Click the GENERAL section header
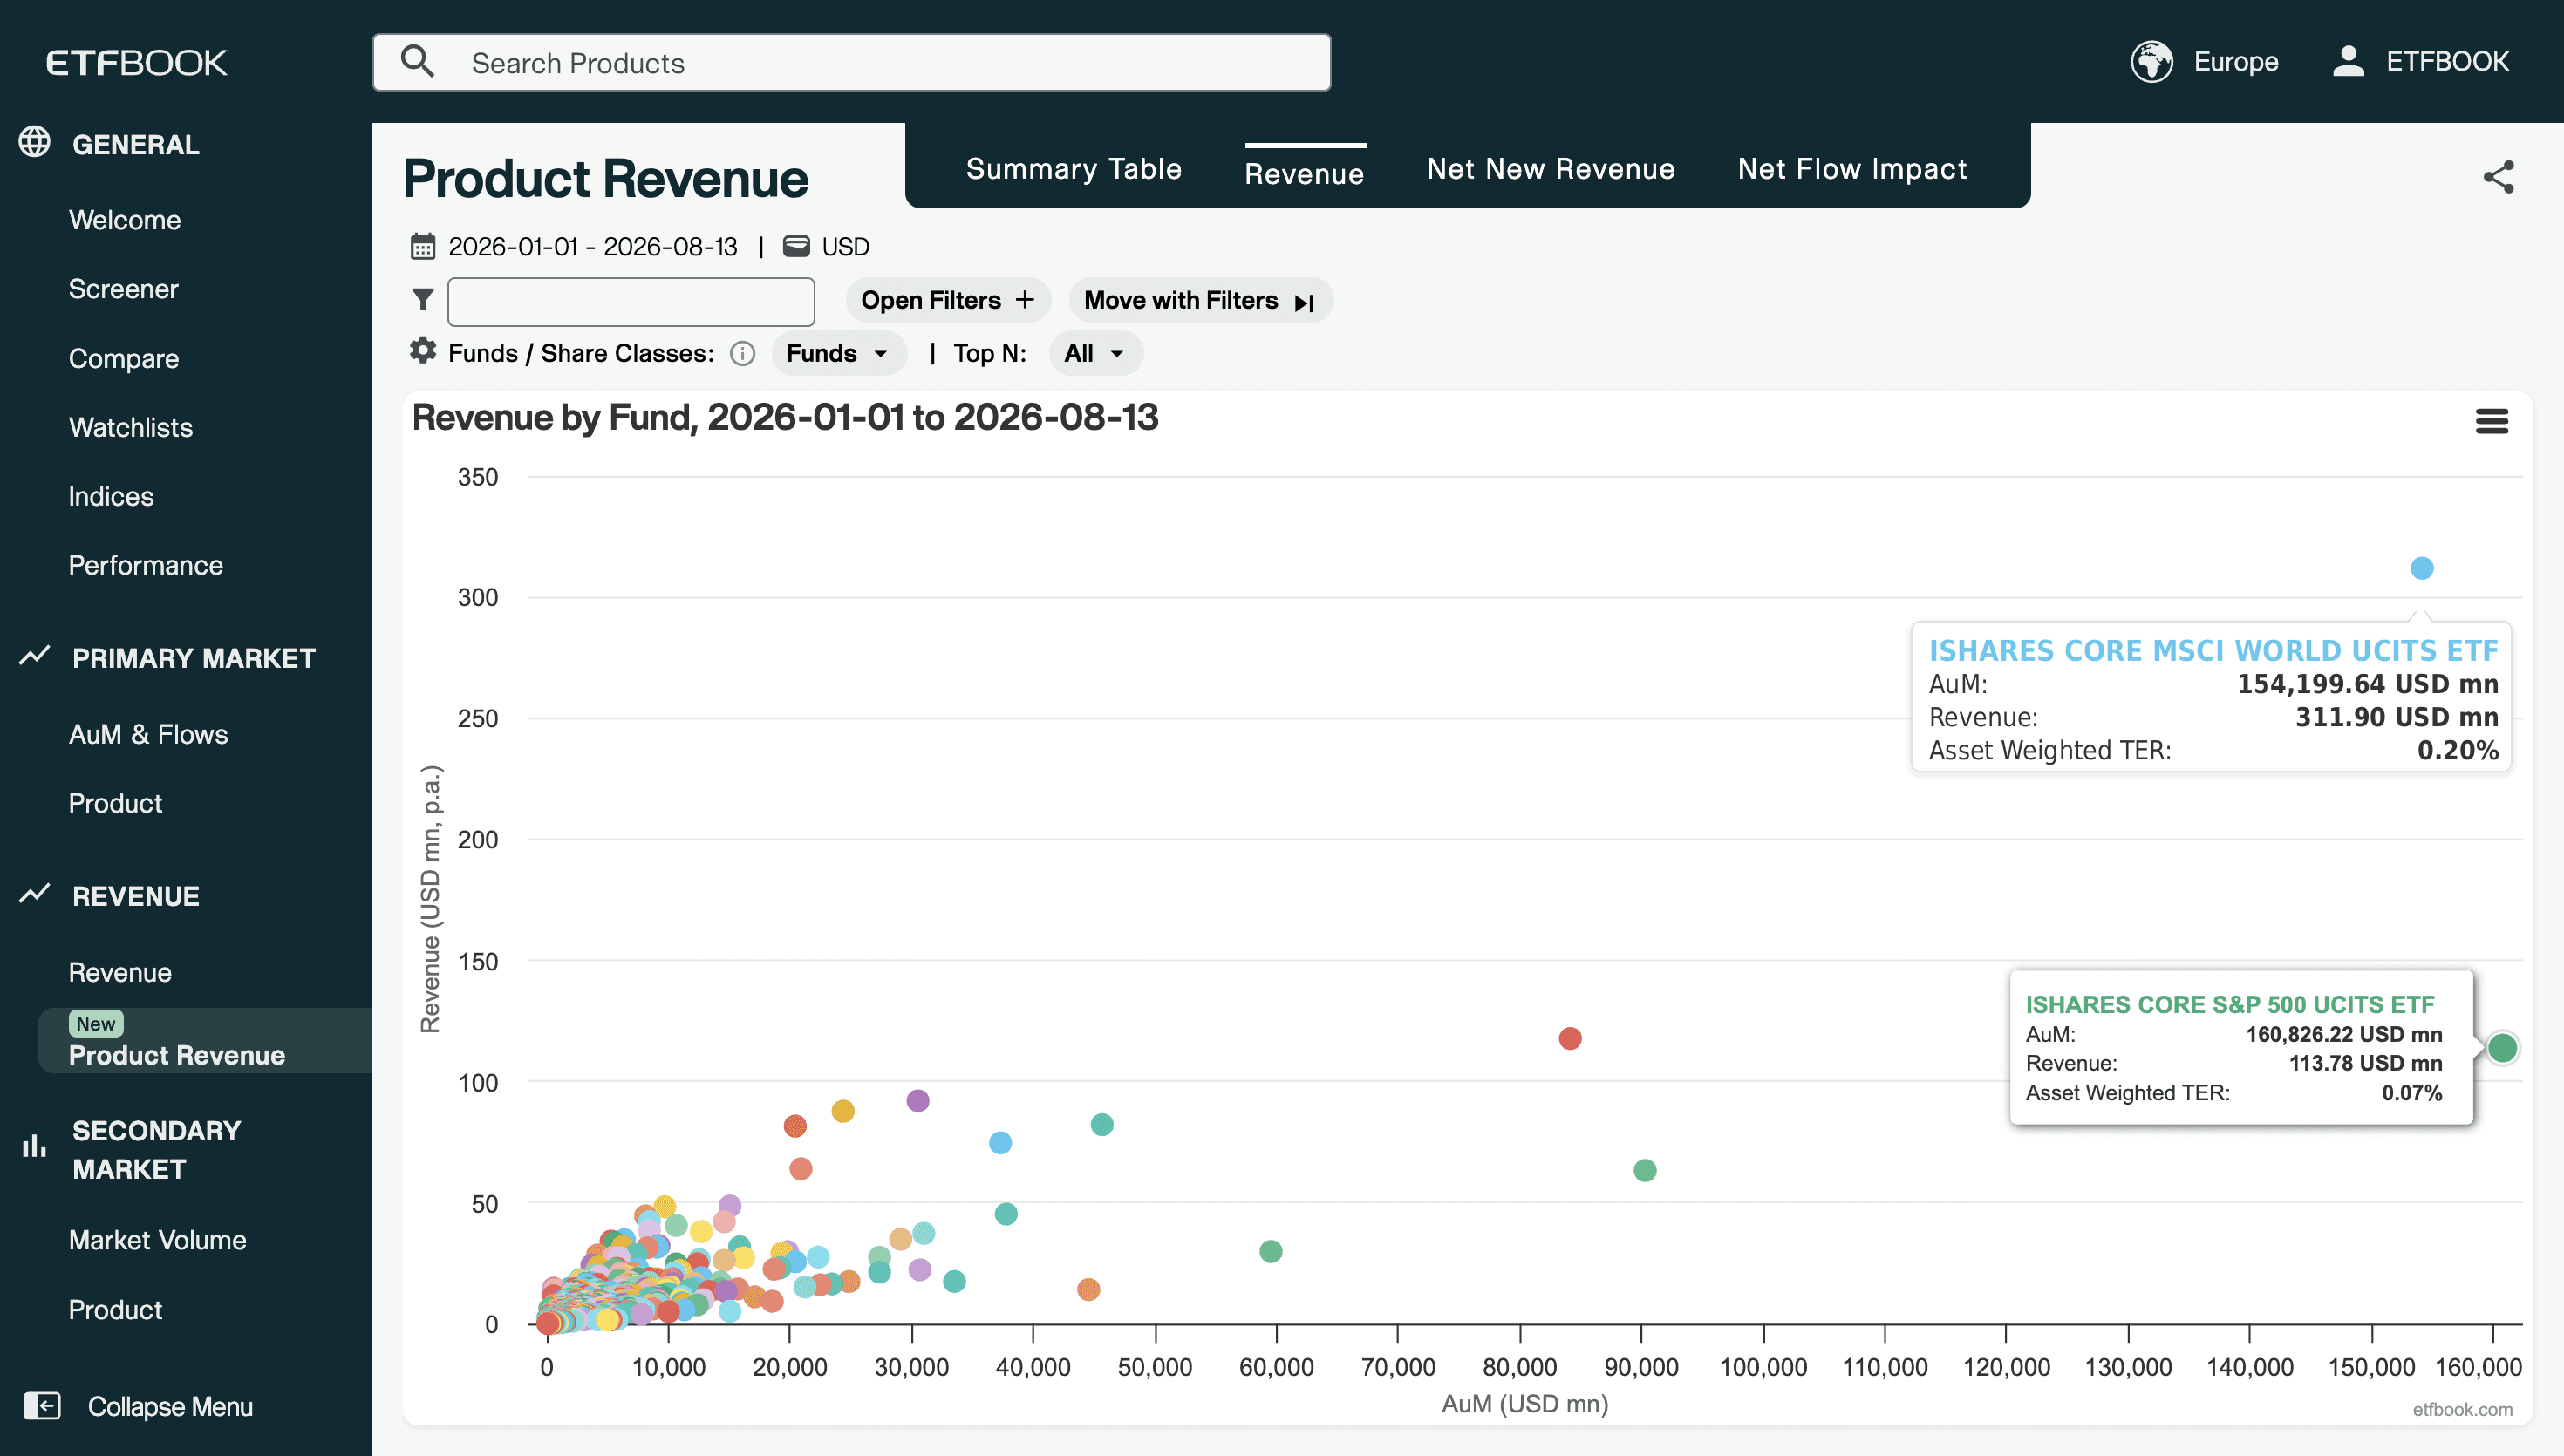The image size is (2564, 1456). 136,145
